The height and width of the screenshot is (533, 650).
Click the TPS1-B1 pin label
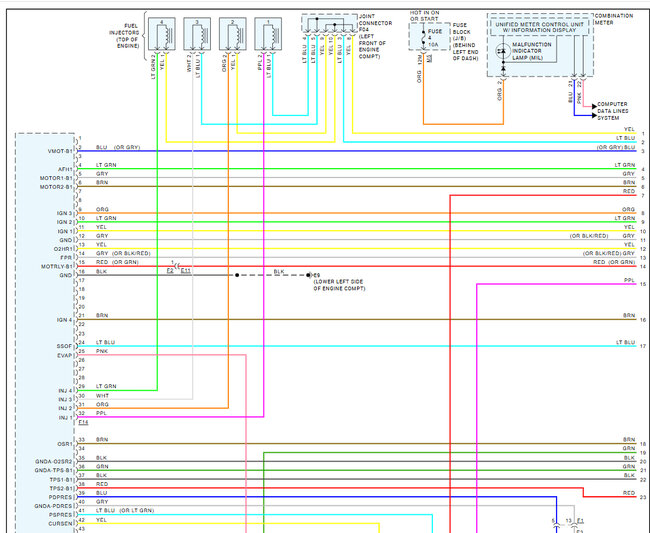(61, 480)
